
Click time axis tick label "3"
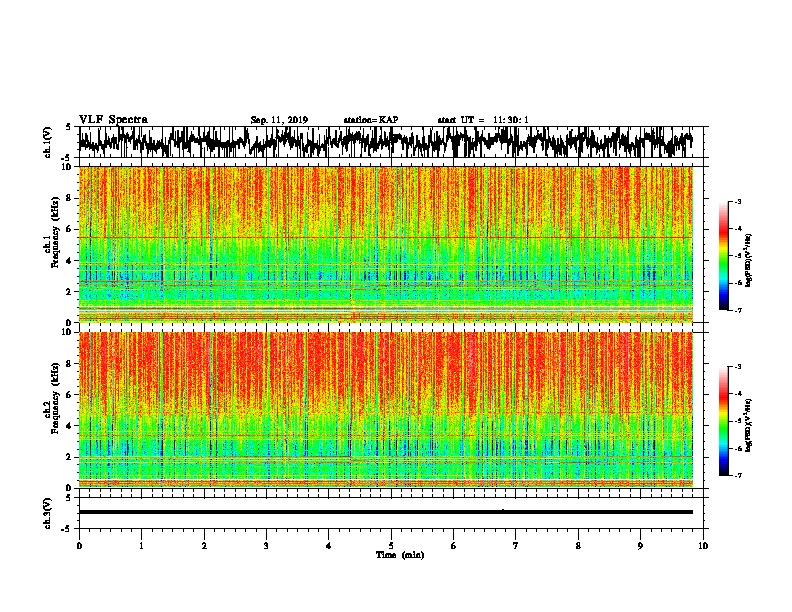[x=266, y=546]
